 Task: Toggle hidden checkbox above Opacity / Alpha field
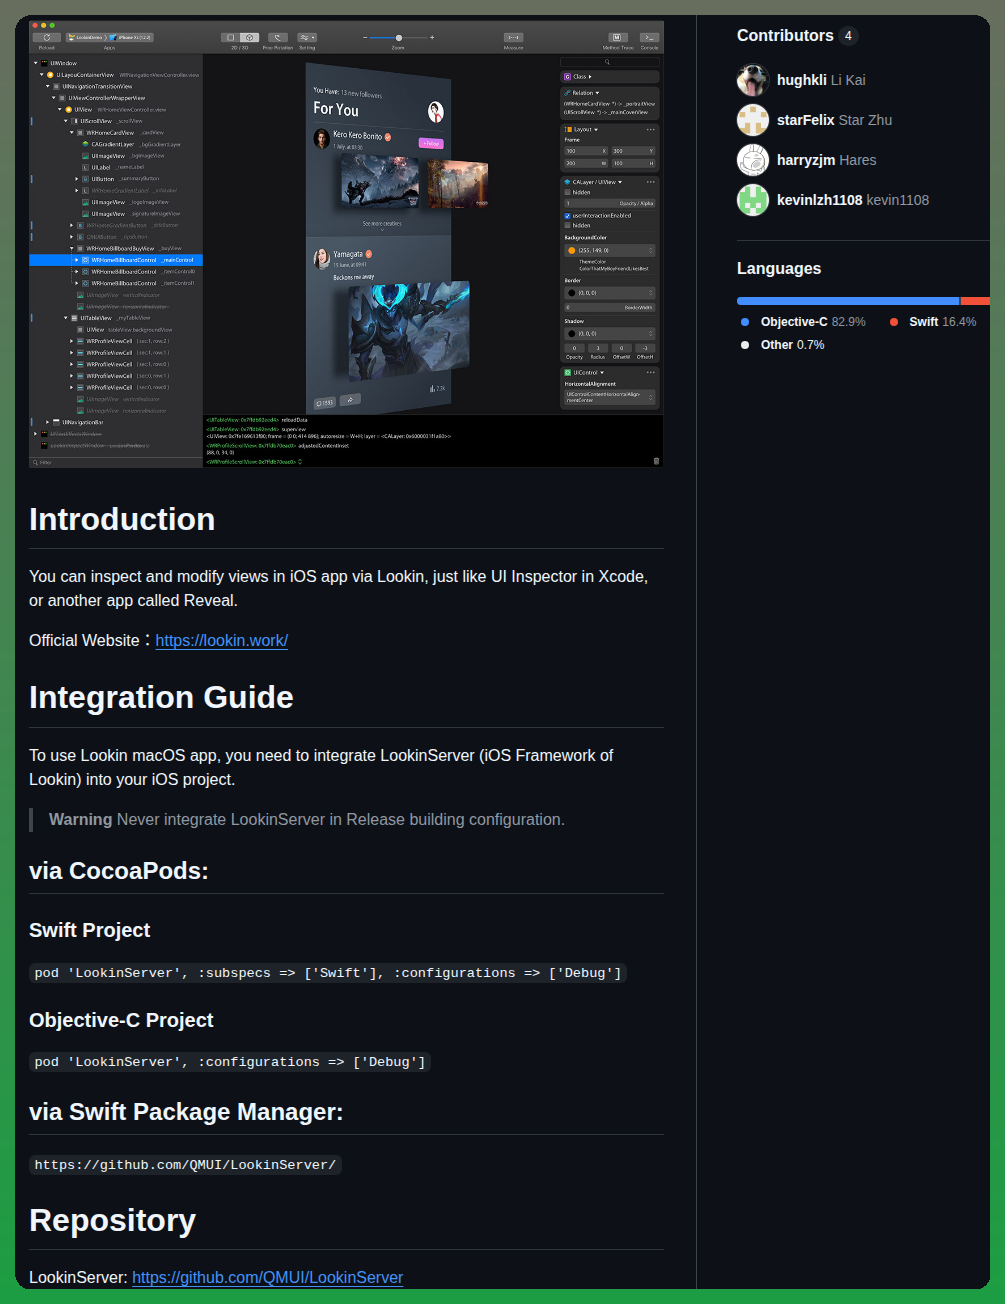coord(568,192)
